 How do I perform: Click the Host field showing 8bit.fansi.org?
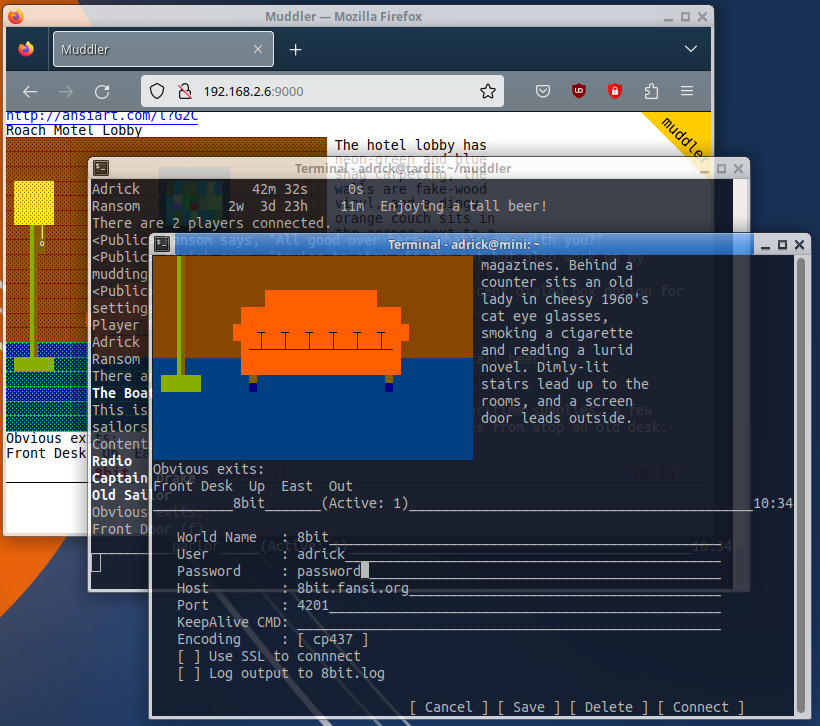[509, 588]
